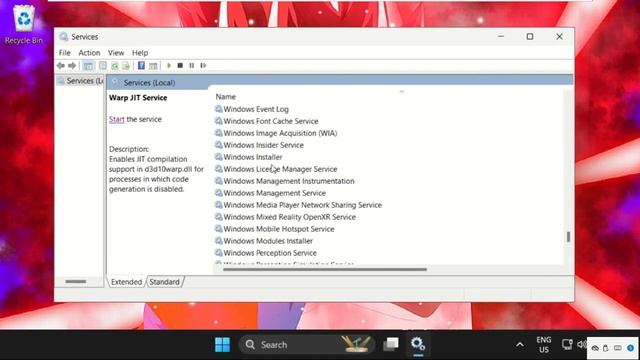Open the Windows Start button
Image resolution: width=640 pixels, height=360 pixels.
pos(222,345)
